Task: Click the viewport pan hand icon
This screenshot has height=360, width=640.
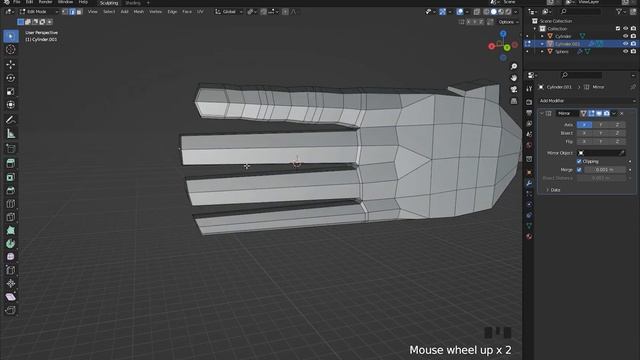Action: 514,78
